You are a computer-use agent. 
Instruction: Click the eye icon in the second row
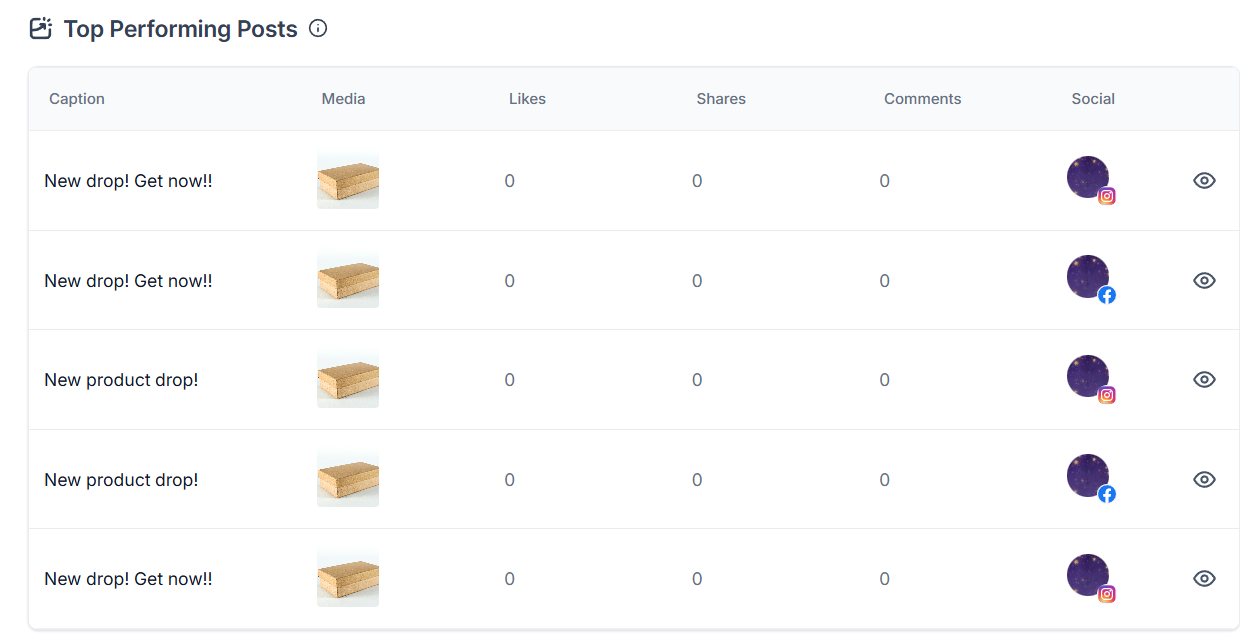(x=1204, y=280)
